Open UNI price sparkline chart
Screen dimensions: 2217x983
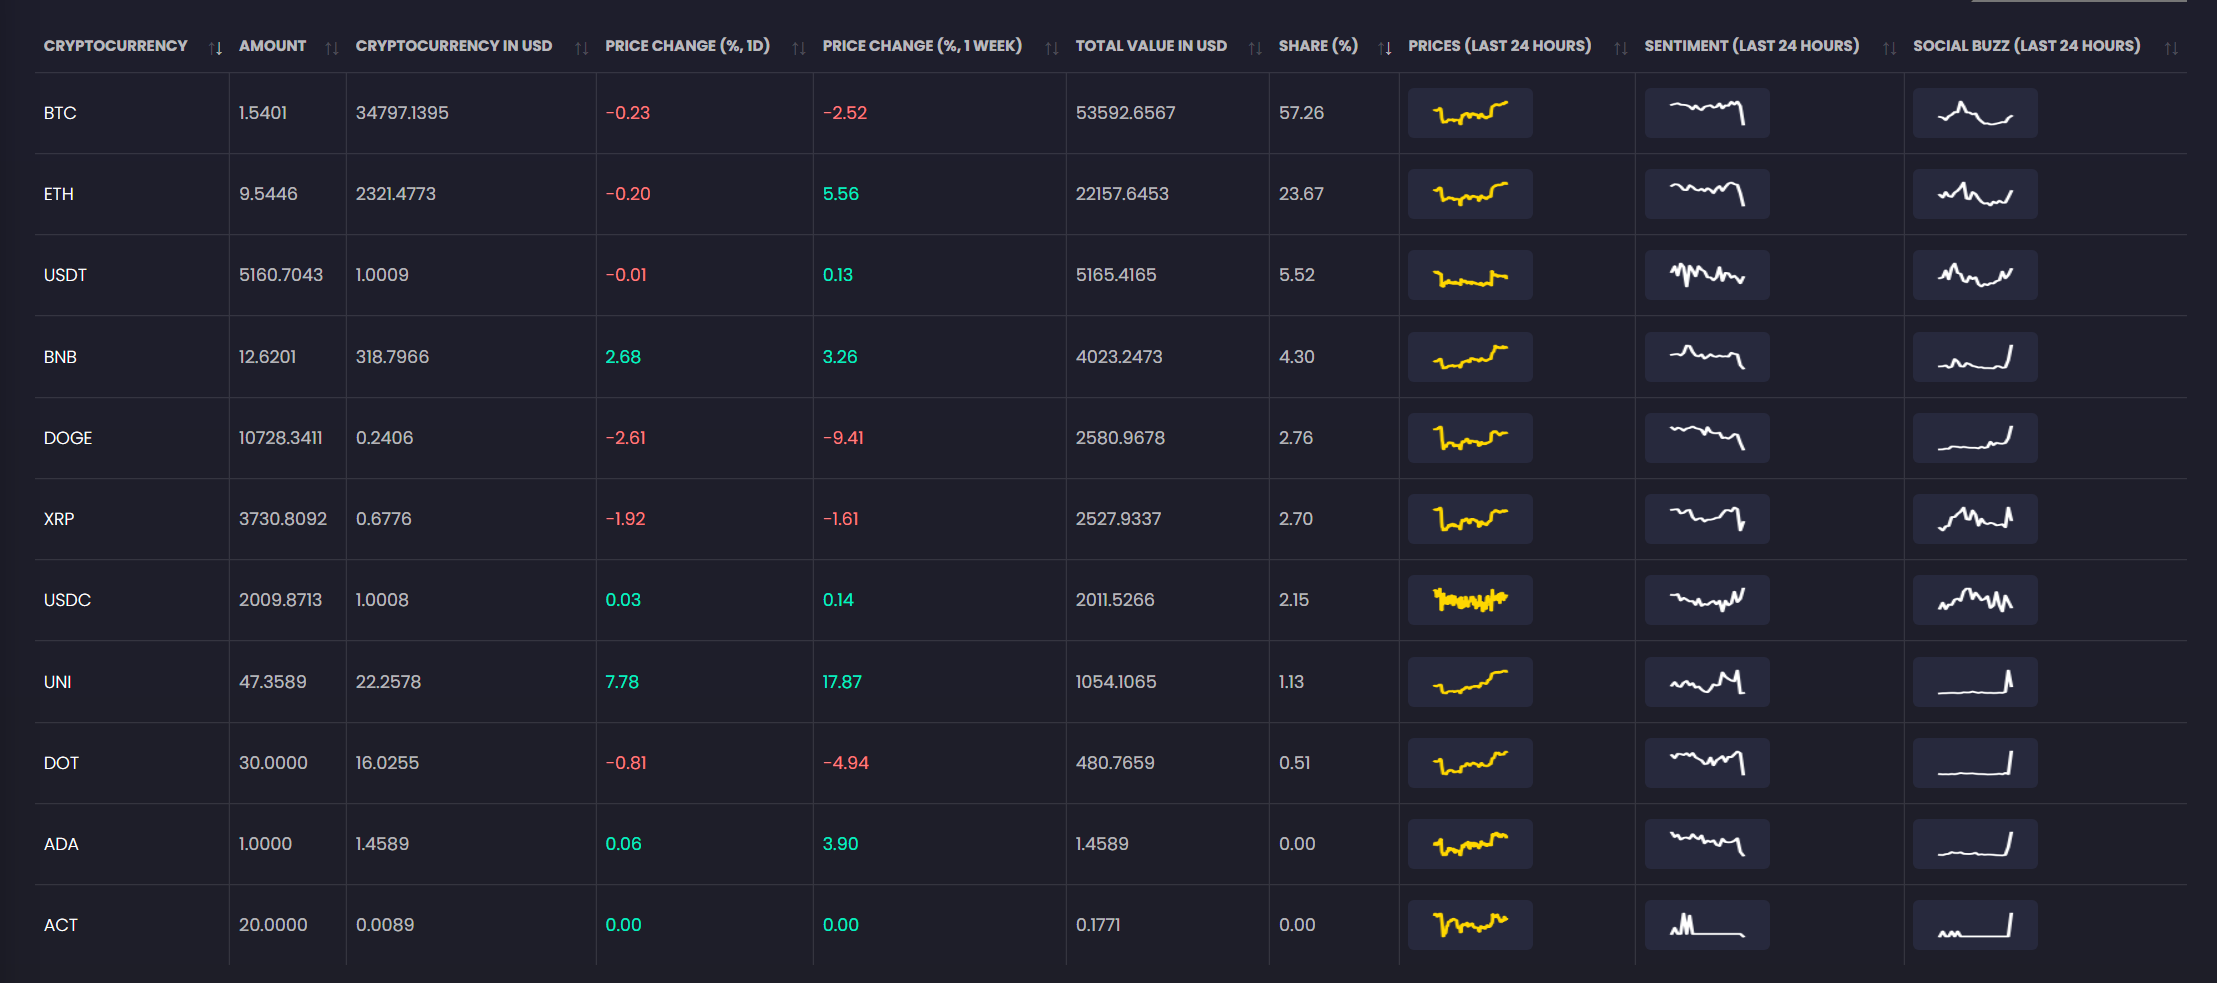(x=1470, y=682)
